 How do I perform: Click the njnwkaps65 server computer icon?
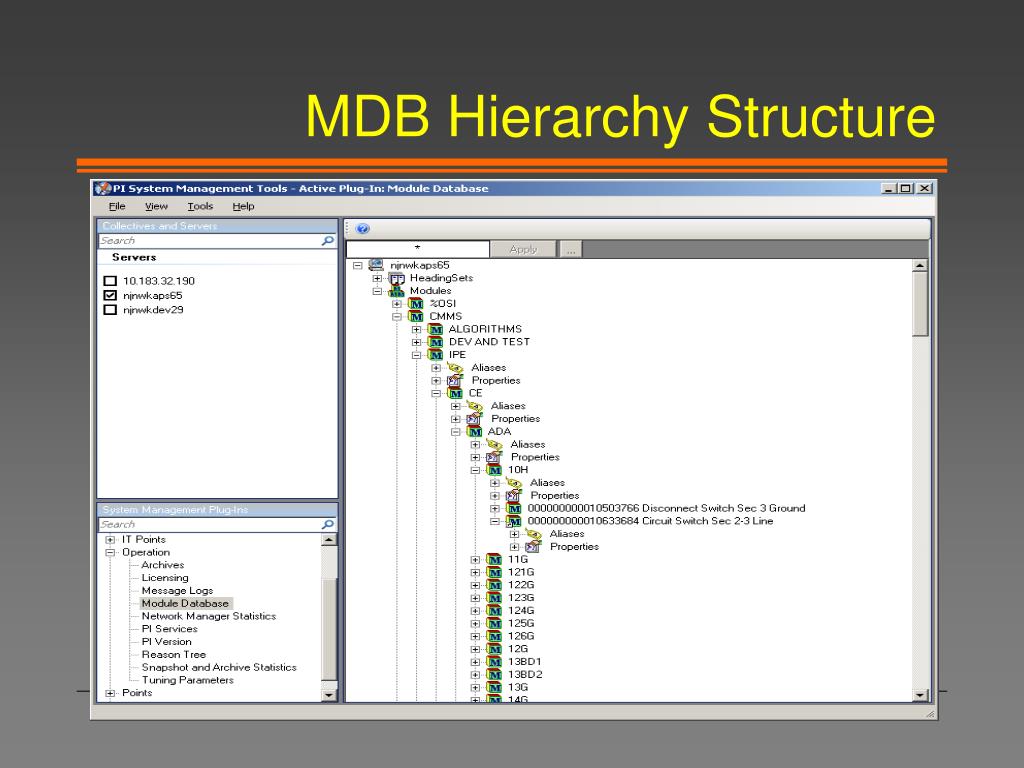point(376,265)
